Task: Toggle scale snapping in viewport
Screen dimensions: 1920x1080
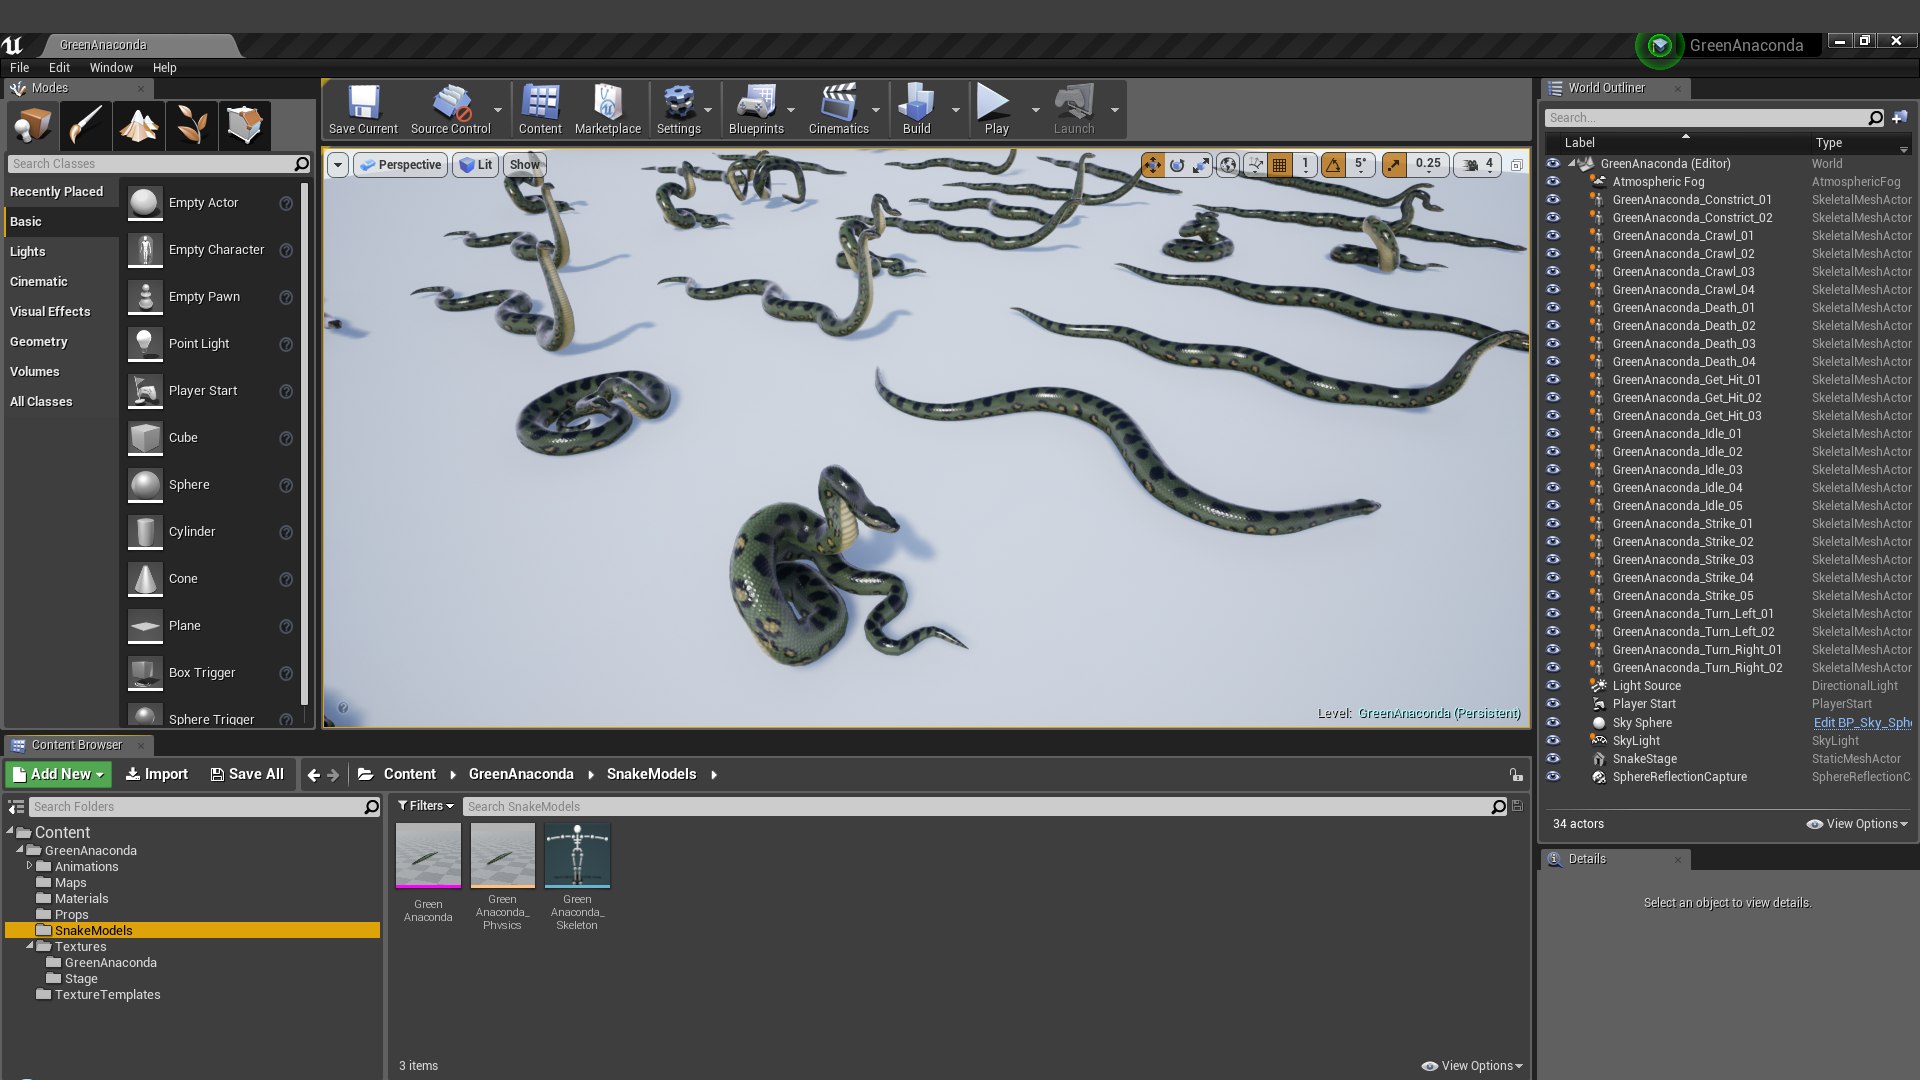Action: pos(1393,165)
